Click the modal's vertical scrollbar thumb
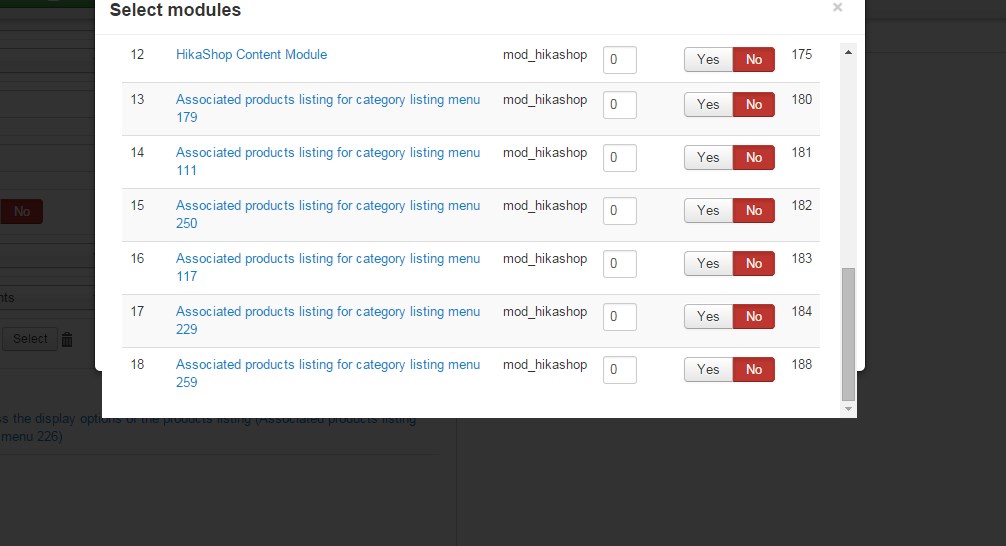The width and height of the screenshot is (1006, 546). coord(849,333)
